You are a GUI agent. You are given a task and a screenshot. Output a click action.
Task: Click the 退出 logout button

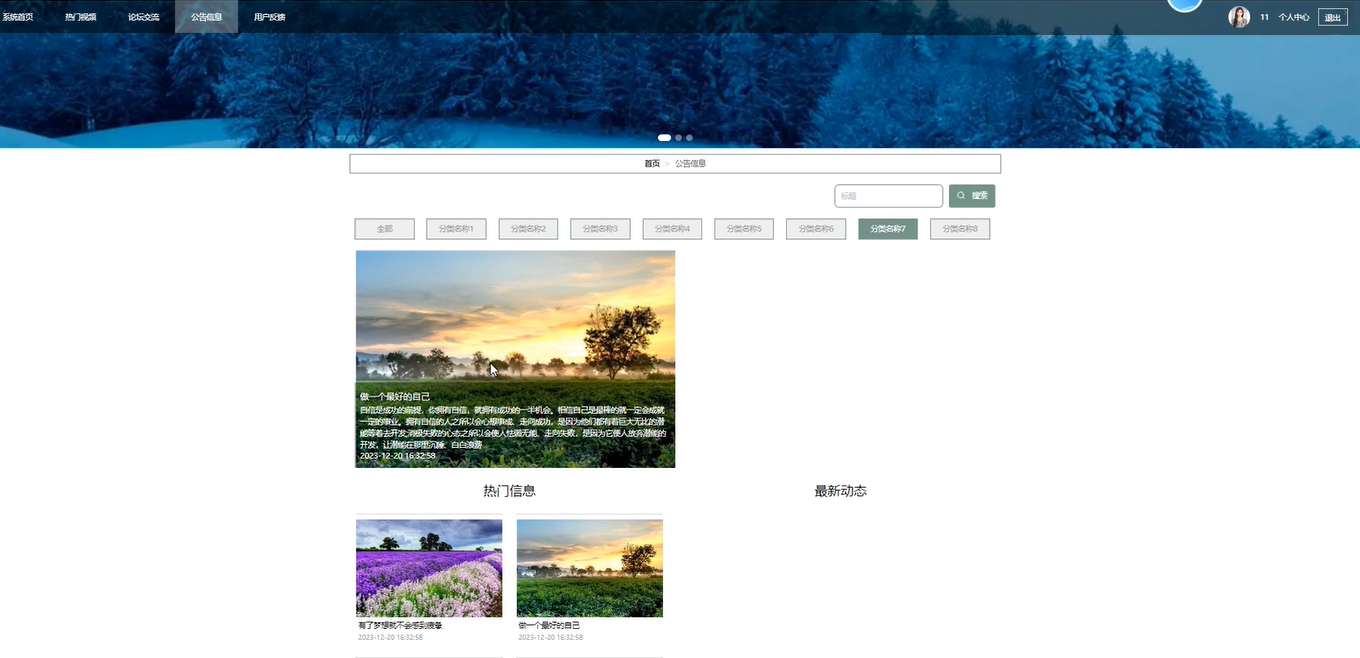coord(1333,17)
